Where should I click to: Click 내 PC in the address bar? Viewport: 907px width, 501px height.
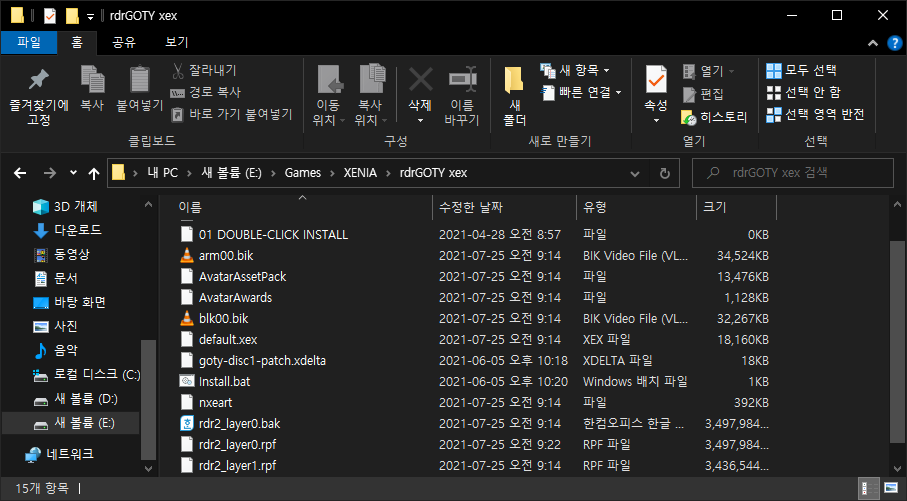tap(162, 173)
